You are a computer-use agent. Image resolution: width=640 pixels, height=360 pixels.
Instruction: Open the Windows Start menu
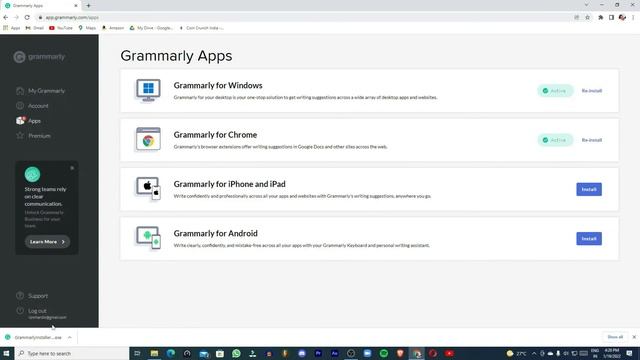pos(6,353)
